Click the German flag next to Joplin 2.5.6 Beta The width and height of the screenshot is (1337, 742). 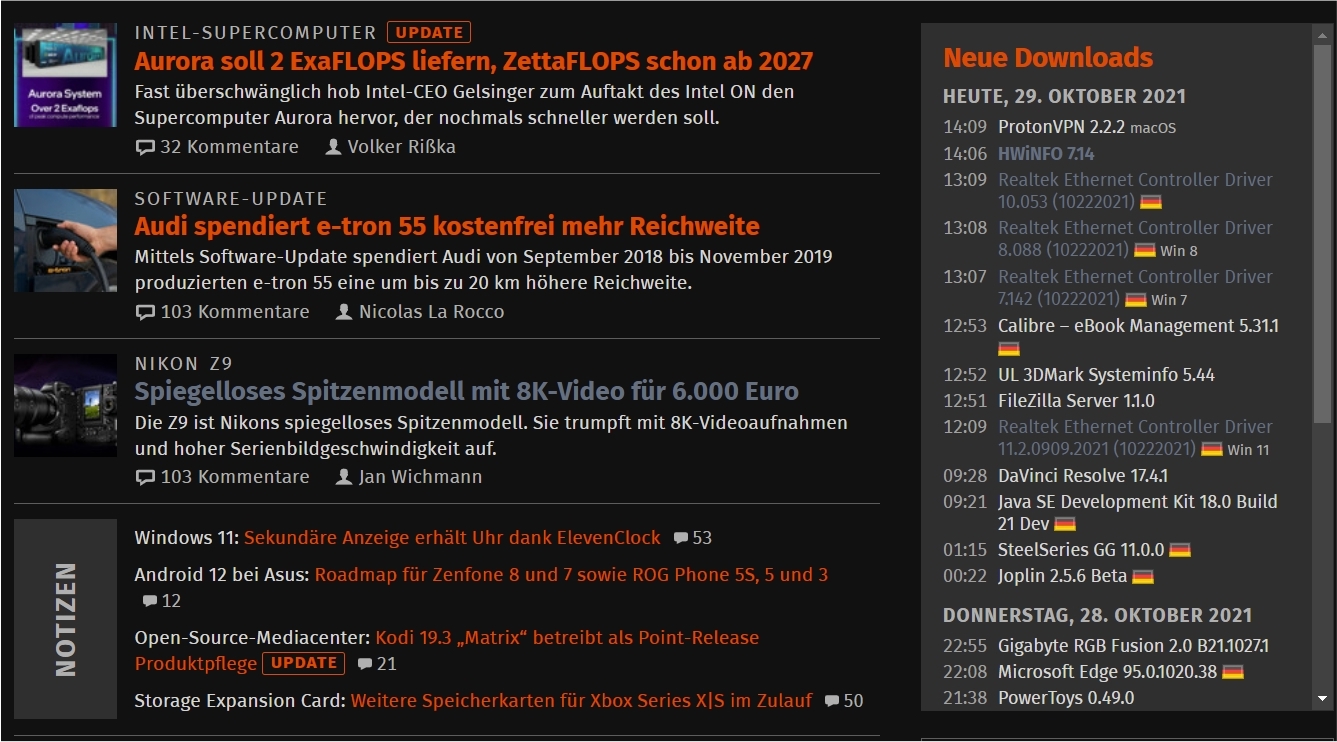[x=1143, y=575]
